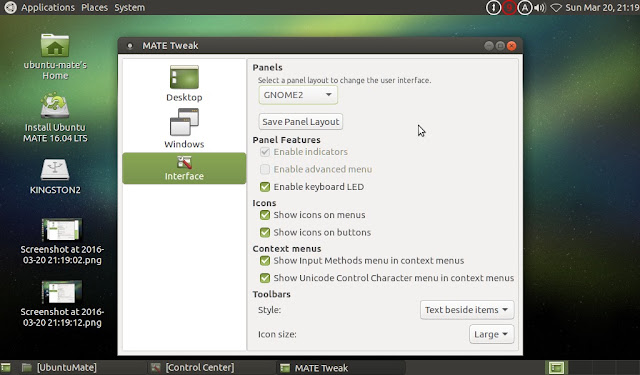Click the A caps lock indicator icon
The height and width of the screenshot is (375, 640).
tap(525, 7)
